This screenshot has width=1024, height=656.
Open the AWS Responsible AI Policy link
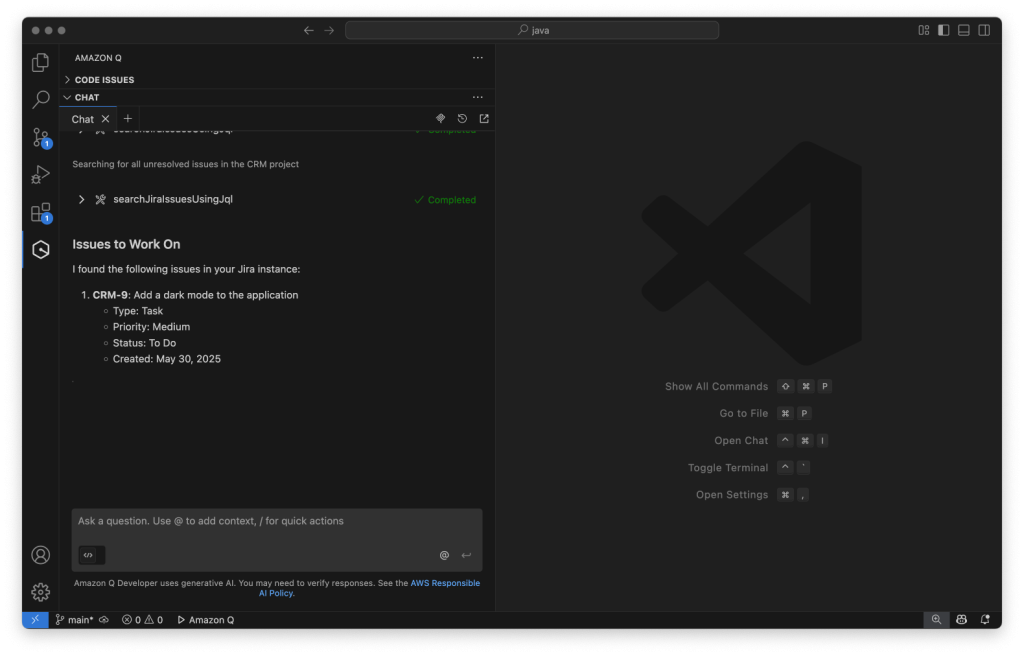pyautogui.click(x=445, y=582)
